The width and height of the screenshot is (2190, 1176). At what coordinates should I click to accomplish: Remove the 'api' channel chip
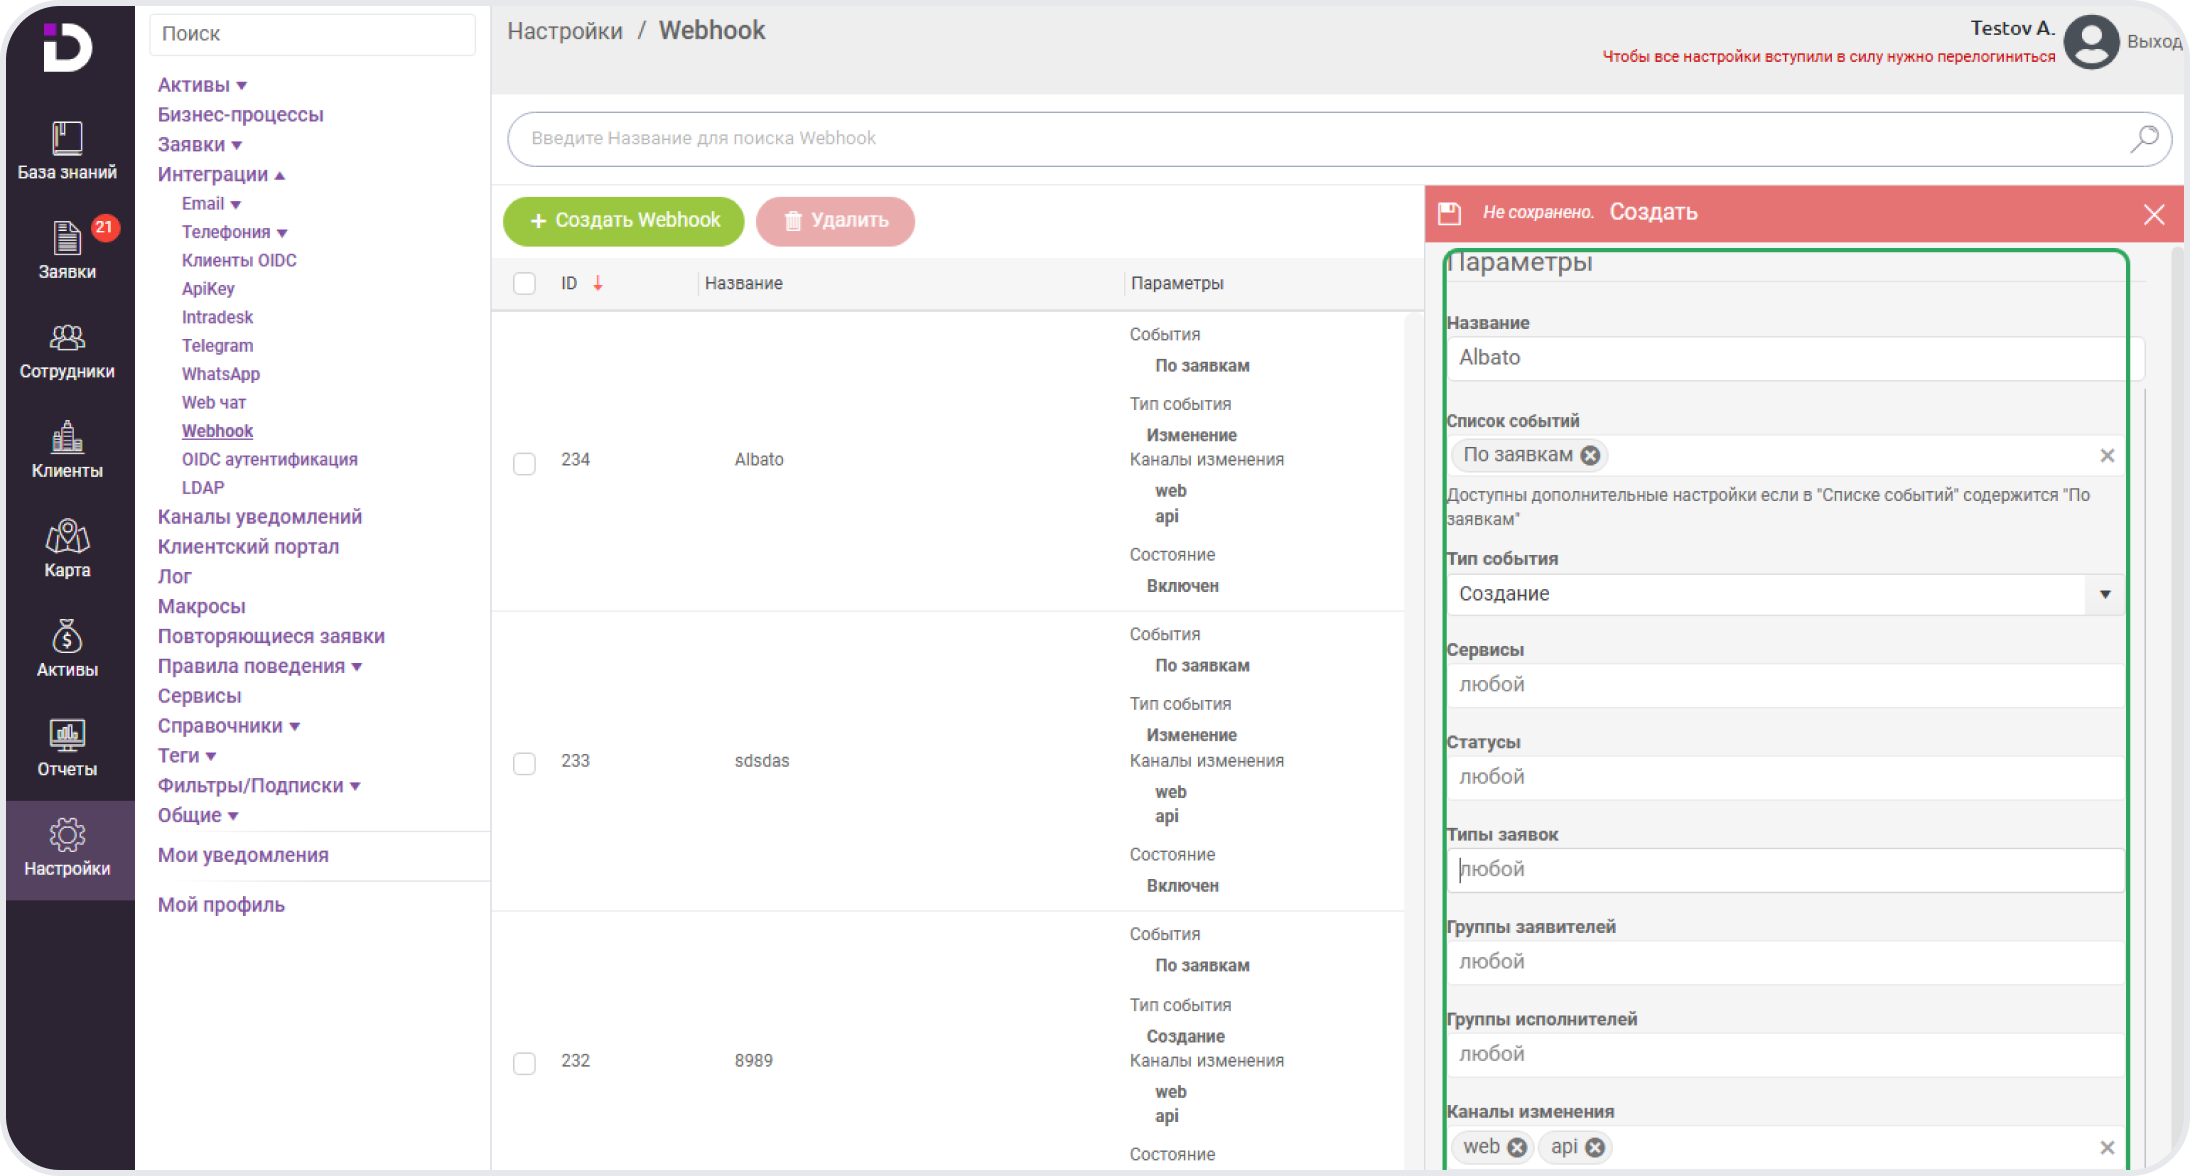[x=1595, y=1148]
